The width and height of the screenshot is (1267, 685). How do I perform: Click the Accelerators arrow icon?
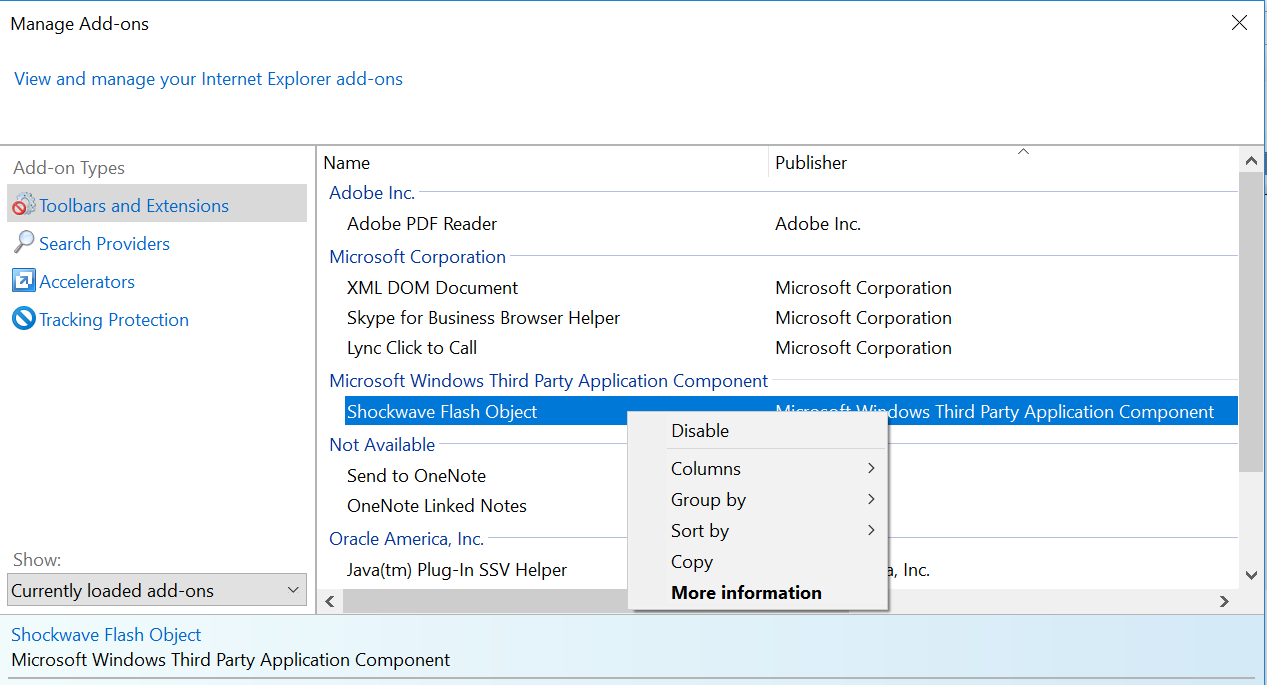[x=23, y=281]
